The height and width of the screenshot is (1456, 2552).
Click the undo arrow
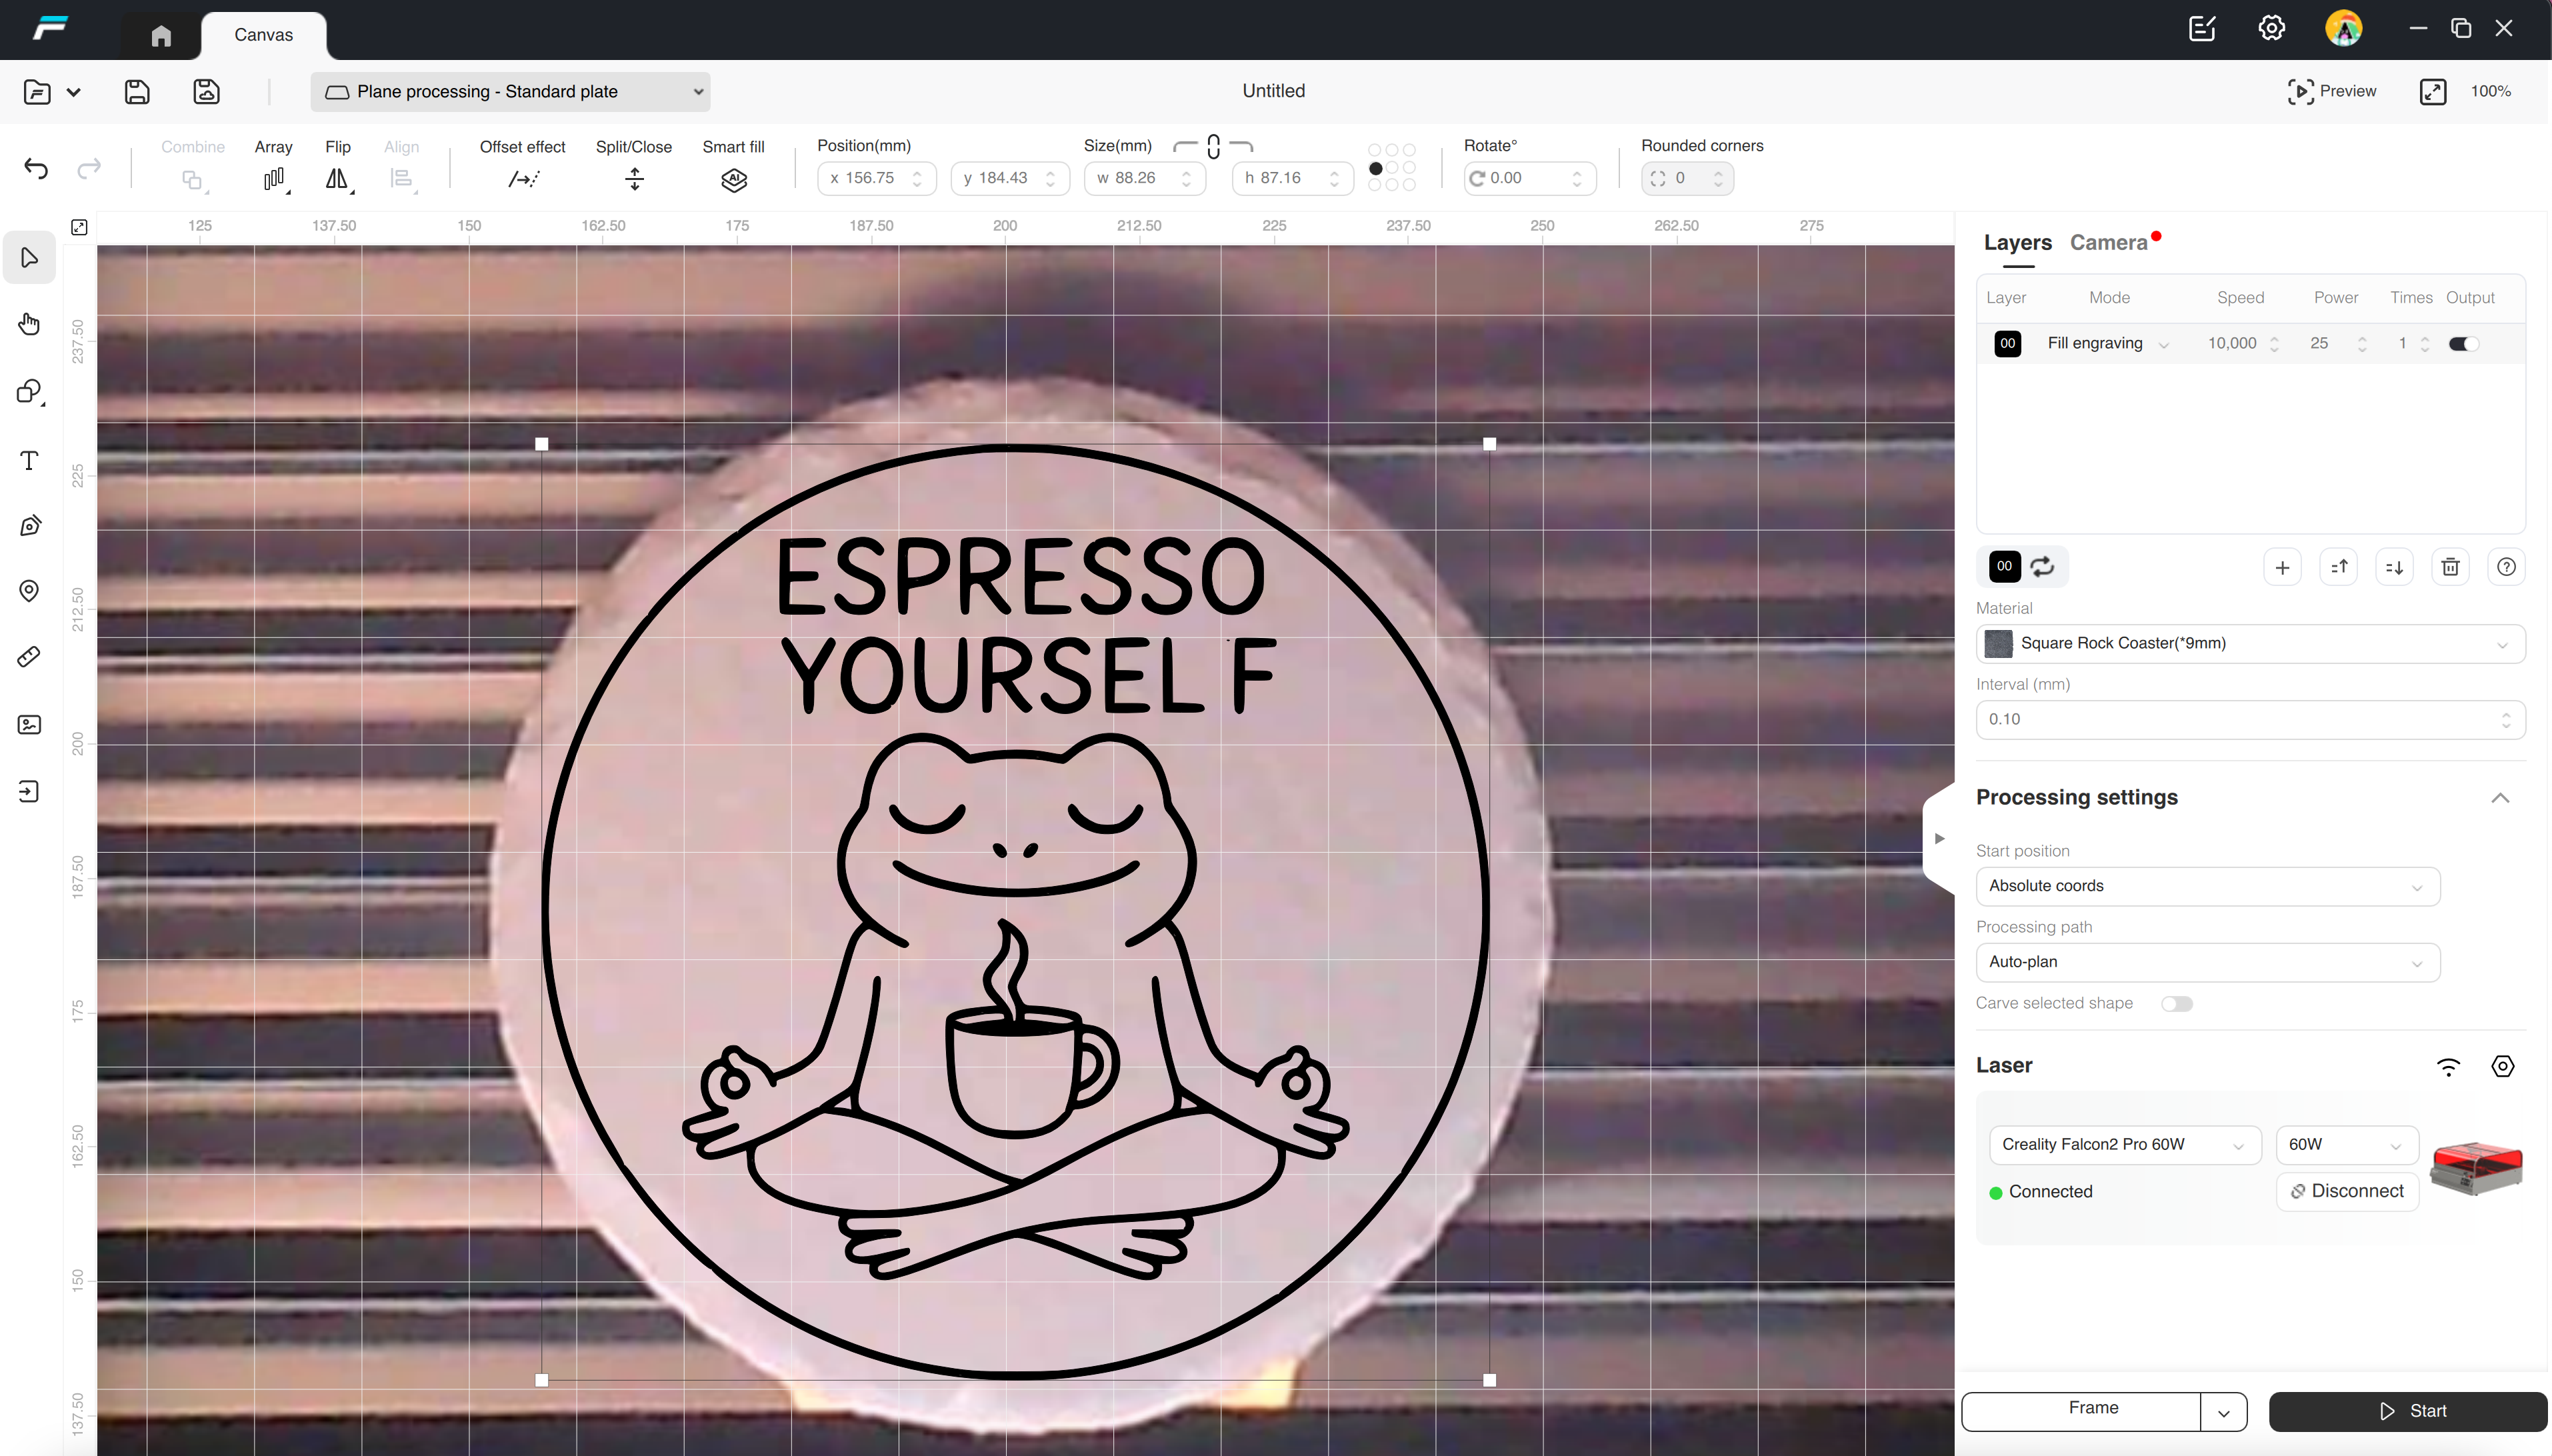pyautogui.click(x=36, y=168)
